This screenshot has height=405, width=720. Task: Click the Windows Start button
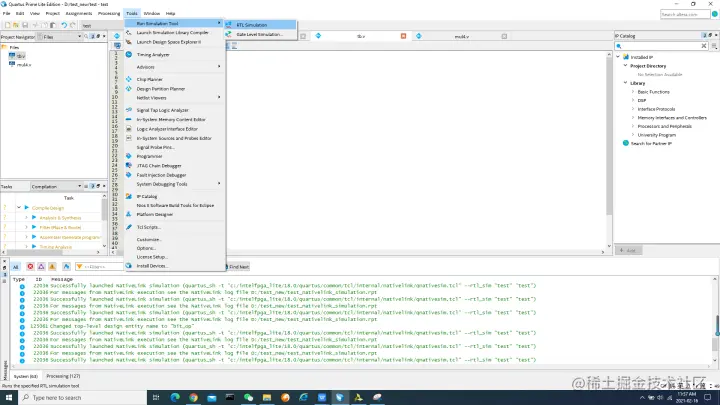tap(8, 398)
